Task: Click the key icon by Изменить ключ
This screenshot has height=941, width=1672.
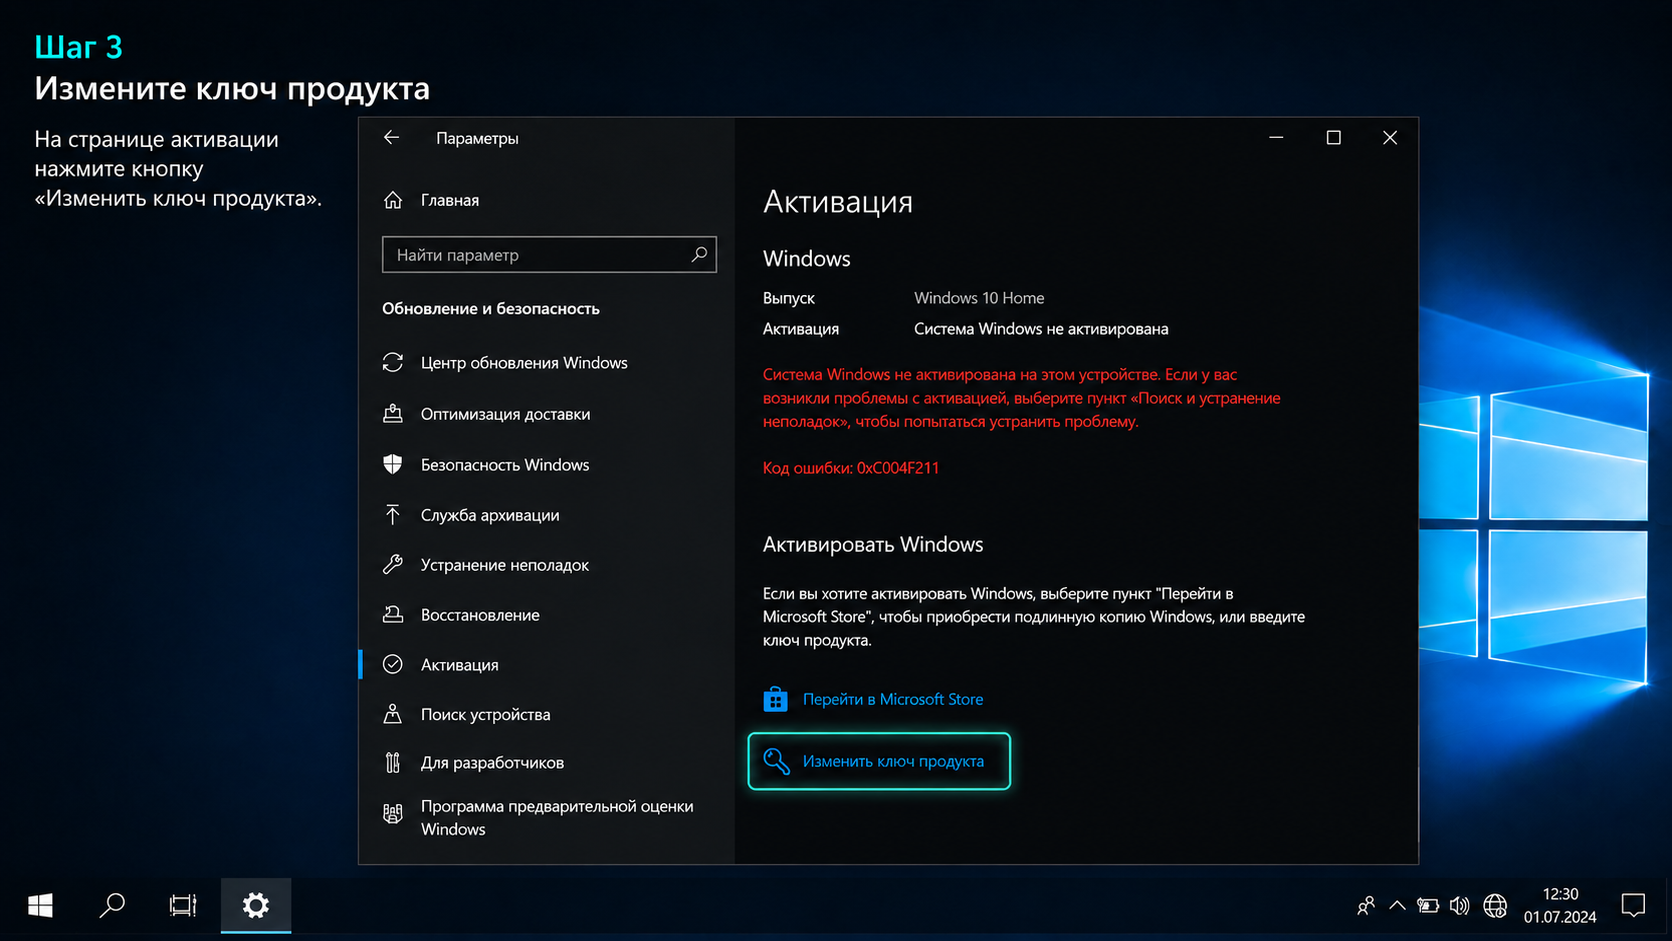Action: pyautogui.click(x=776, y=761)
